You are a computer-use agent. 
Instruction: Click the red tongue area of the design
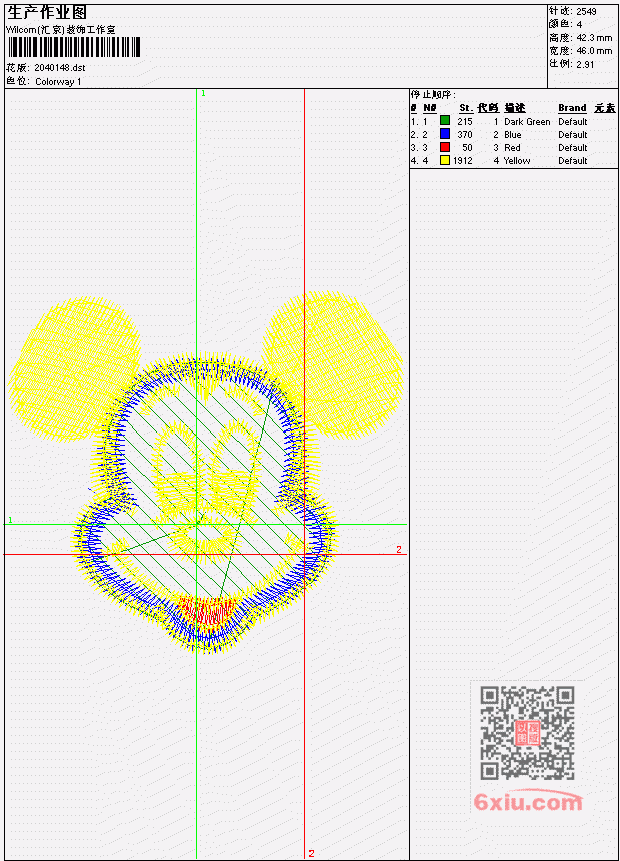[x=206, y=611]
